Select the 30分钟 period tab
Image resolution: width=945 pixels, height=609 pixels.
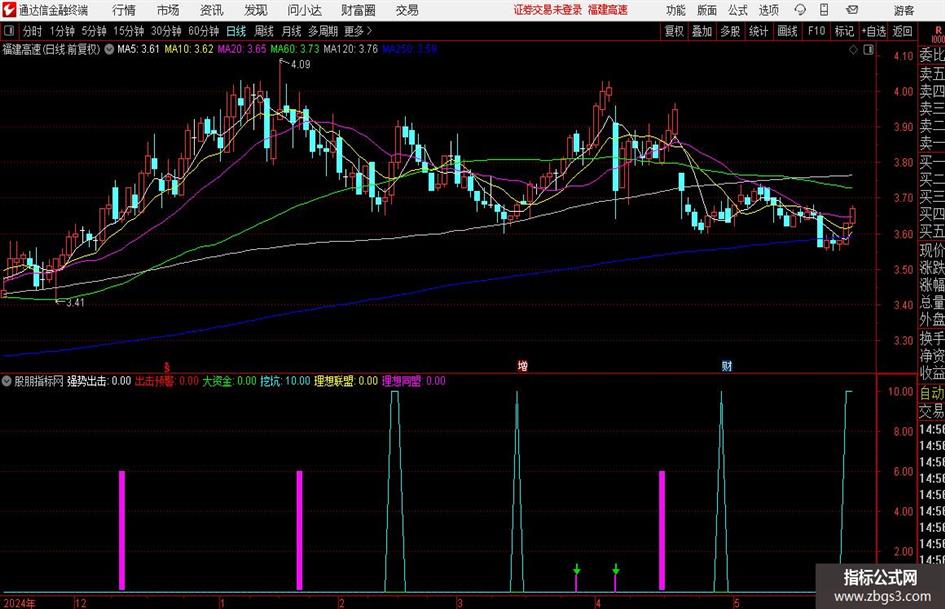point(166,31)
